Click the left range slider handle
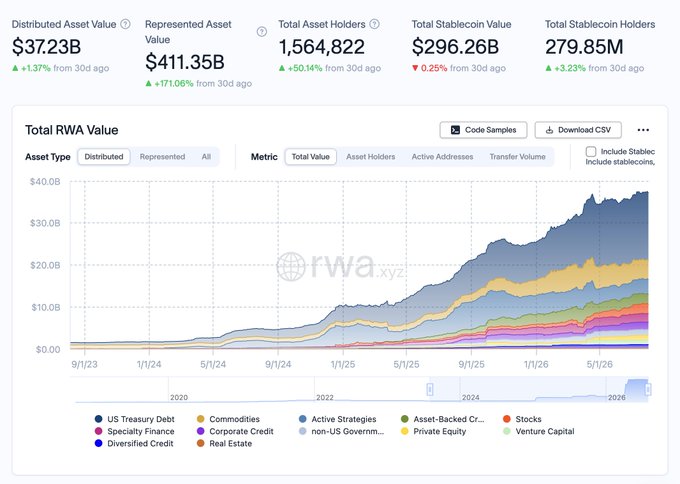 pyautogui.click(x=430, y=389)
